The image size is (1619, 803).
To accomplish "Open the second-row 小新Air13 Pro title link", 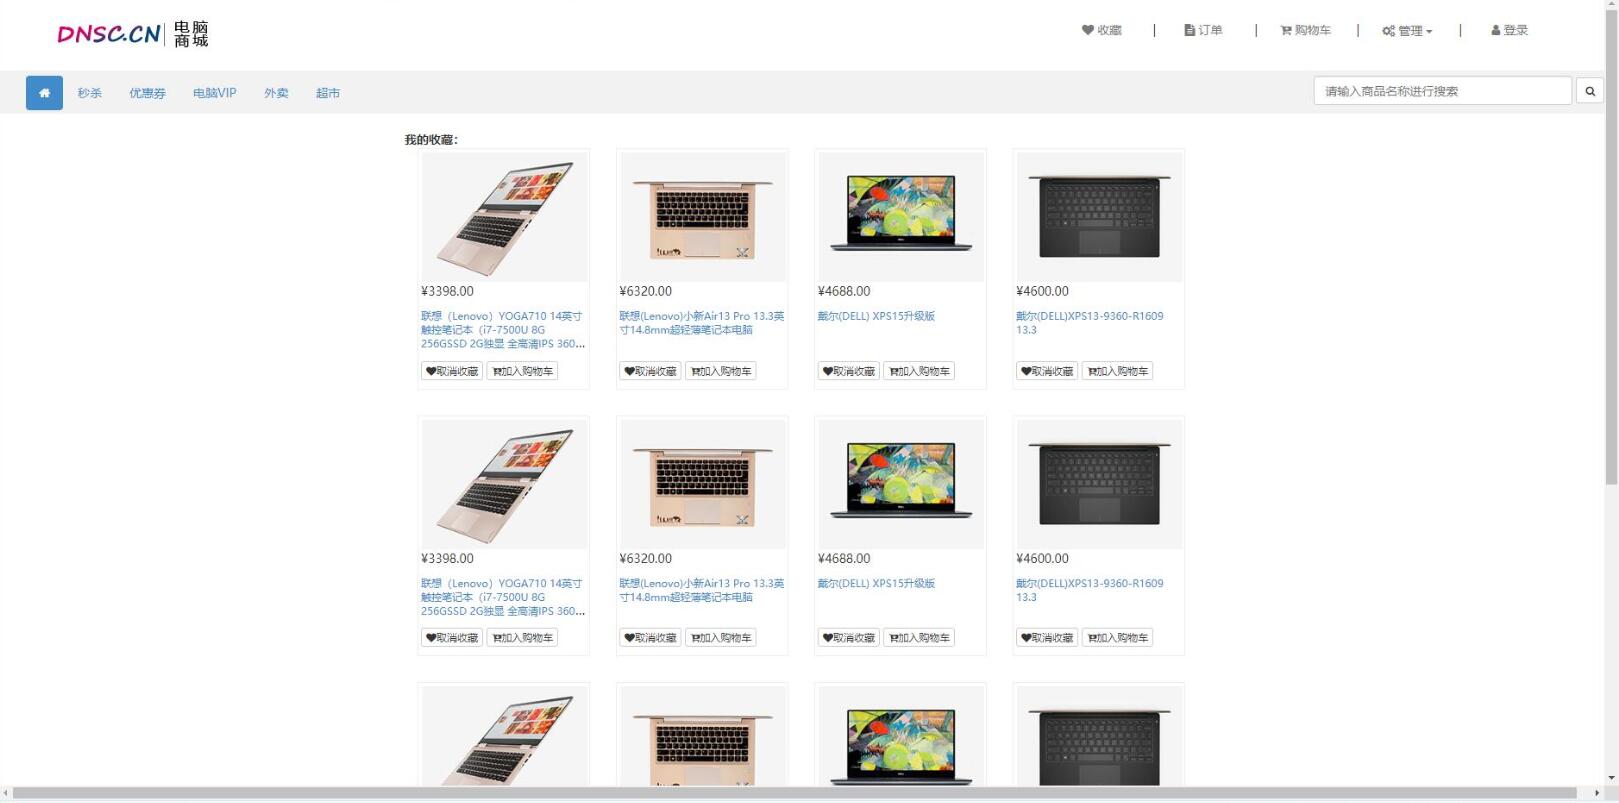I will [x=702, y=590].
